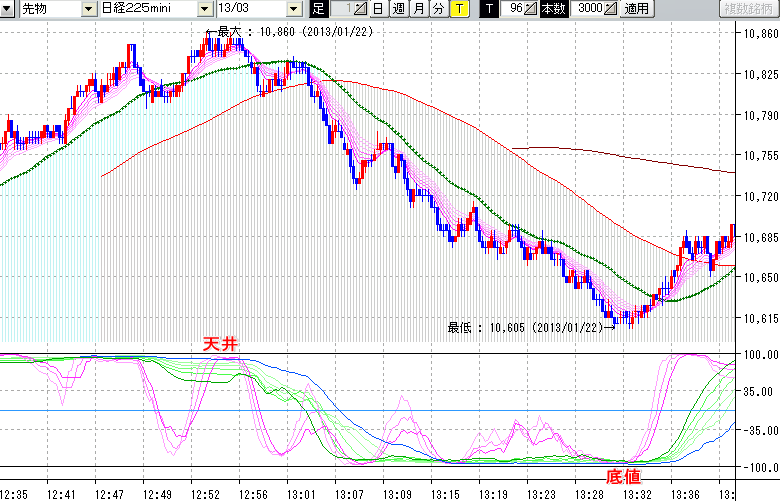The image size is (780, 501).
Task: Switch chart to 週 (weekly) bars
Action: tap(398, 9)
